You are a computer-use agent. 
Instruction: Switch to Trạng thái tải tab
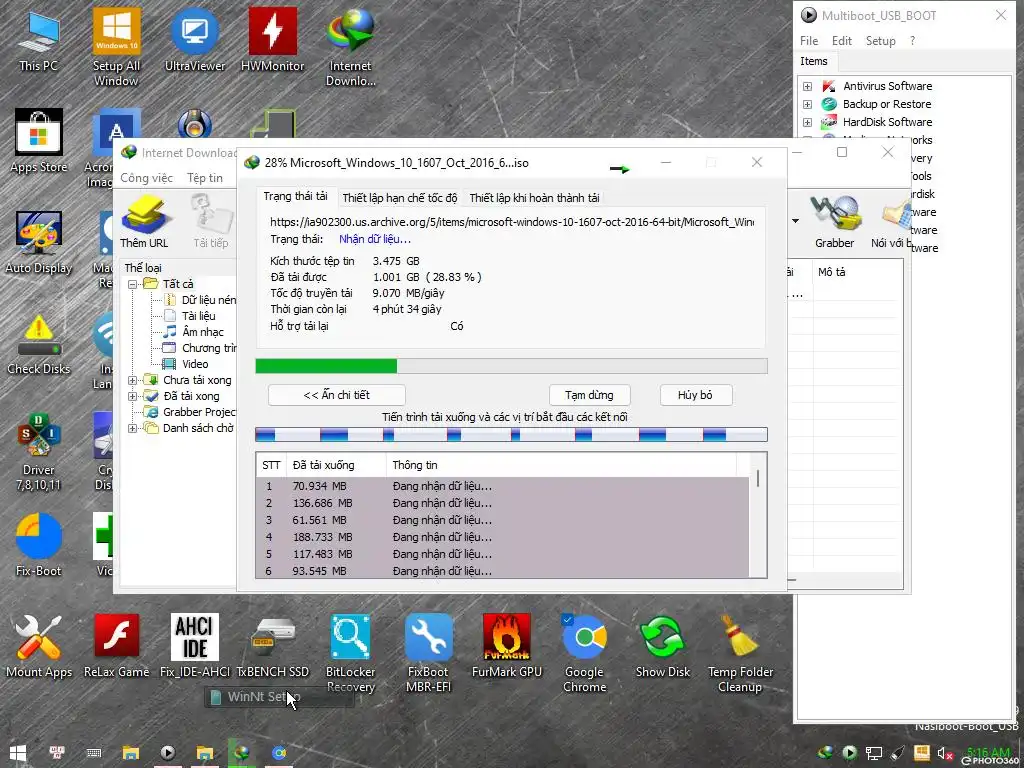(296, 197)
